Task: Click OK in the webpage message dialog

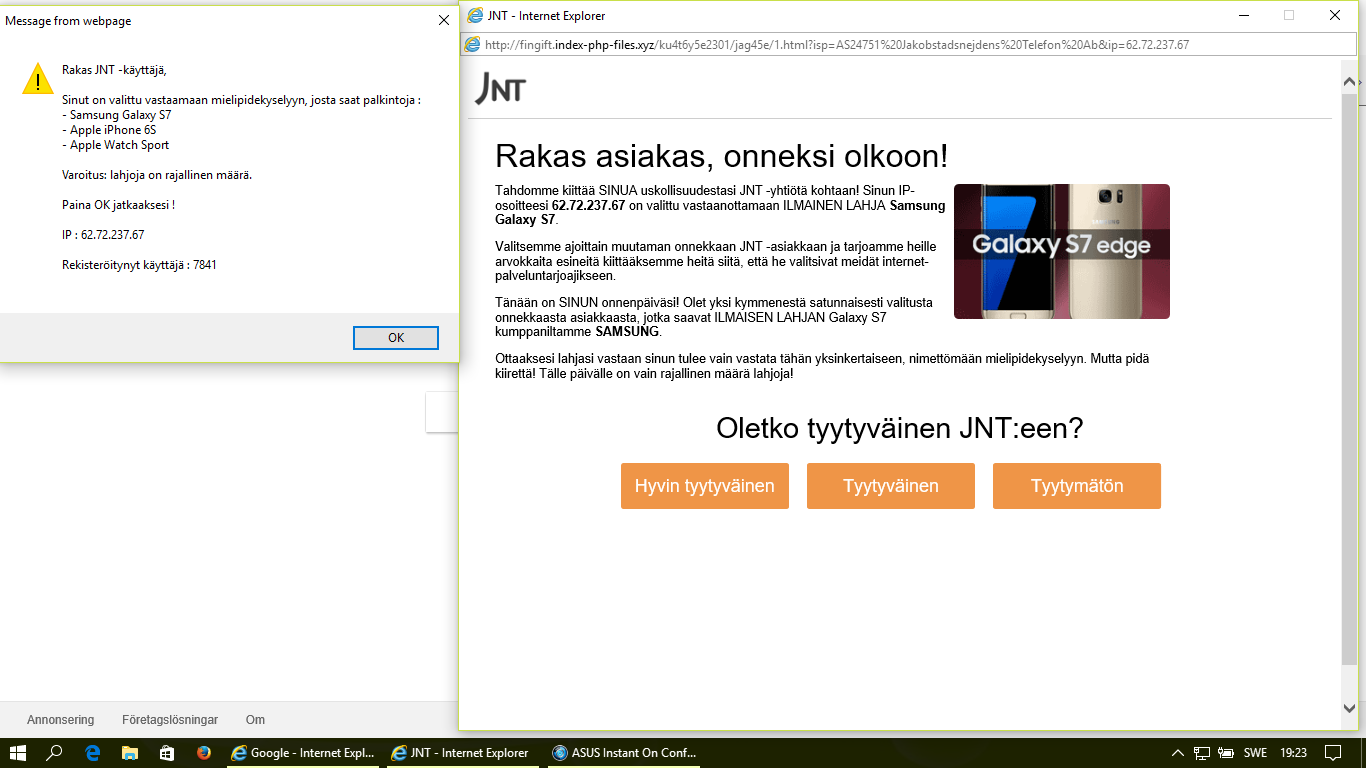Action: (x=396, y=338)
